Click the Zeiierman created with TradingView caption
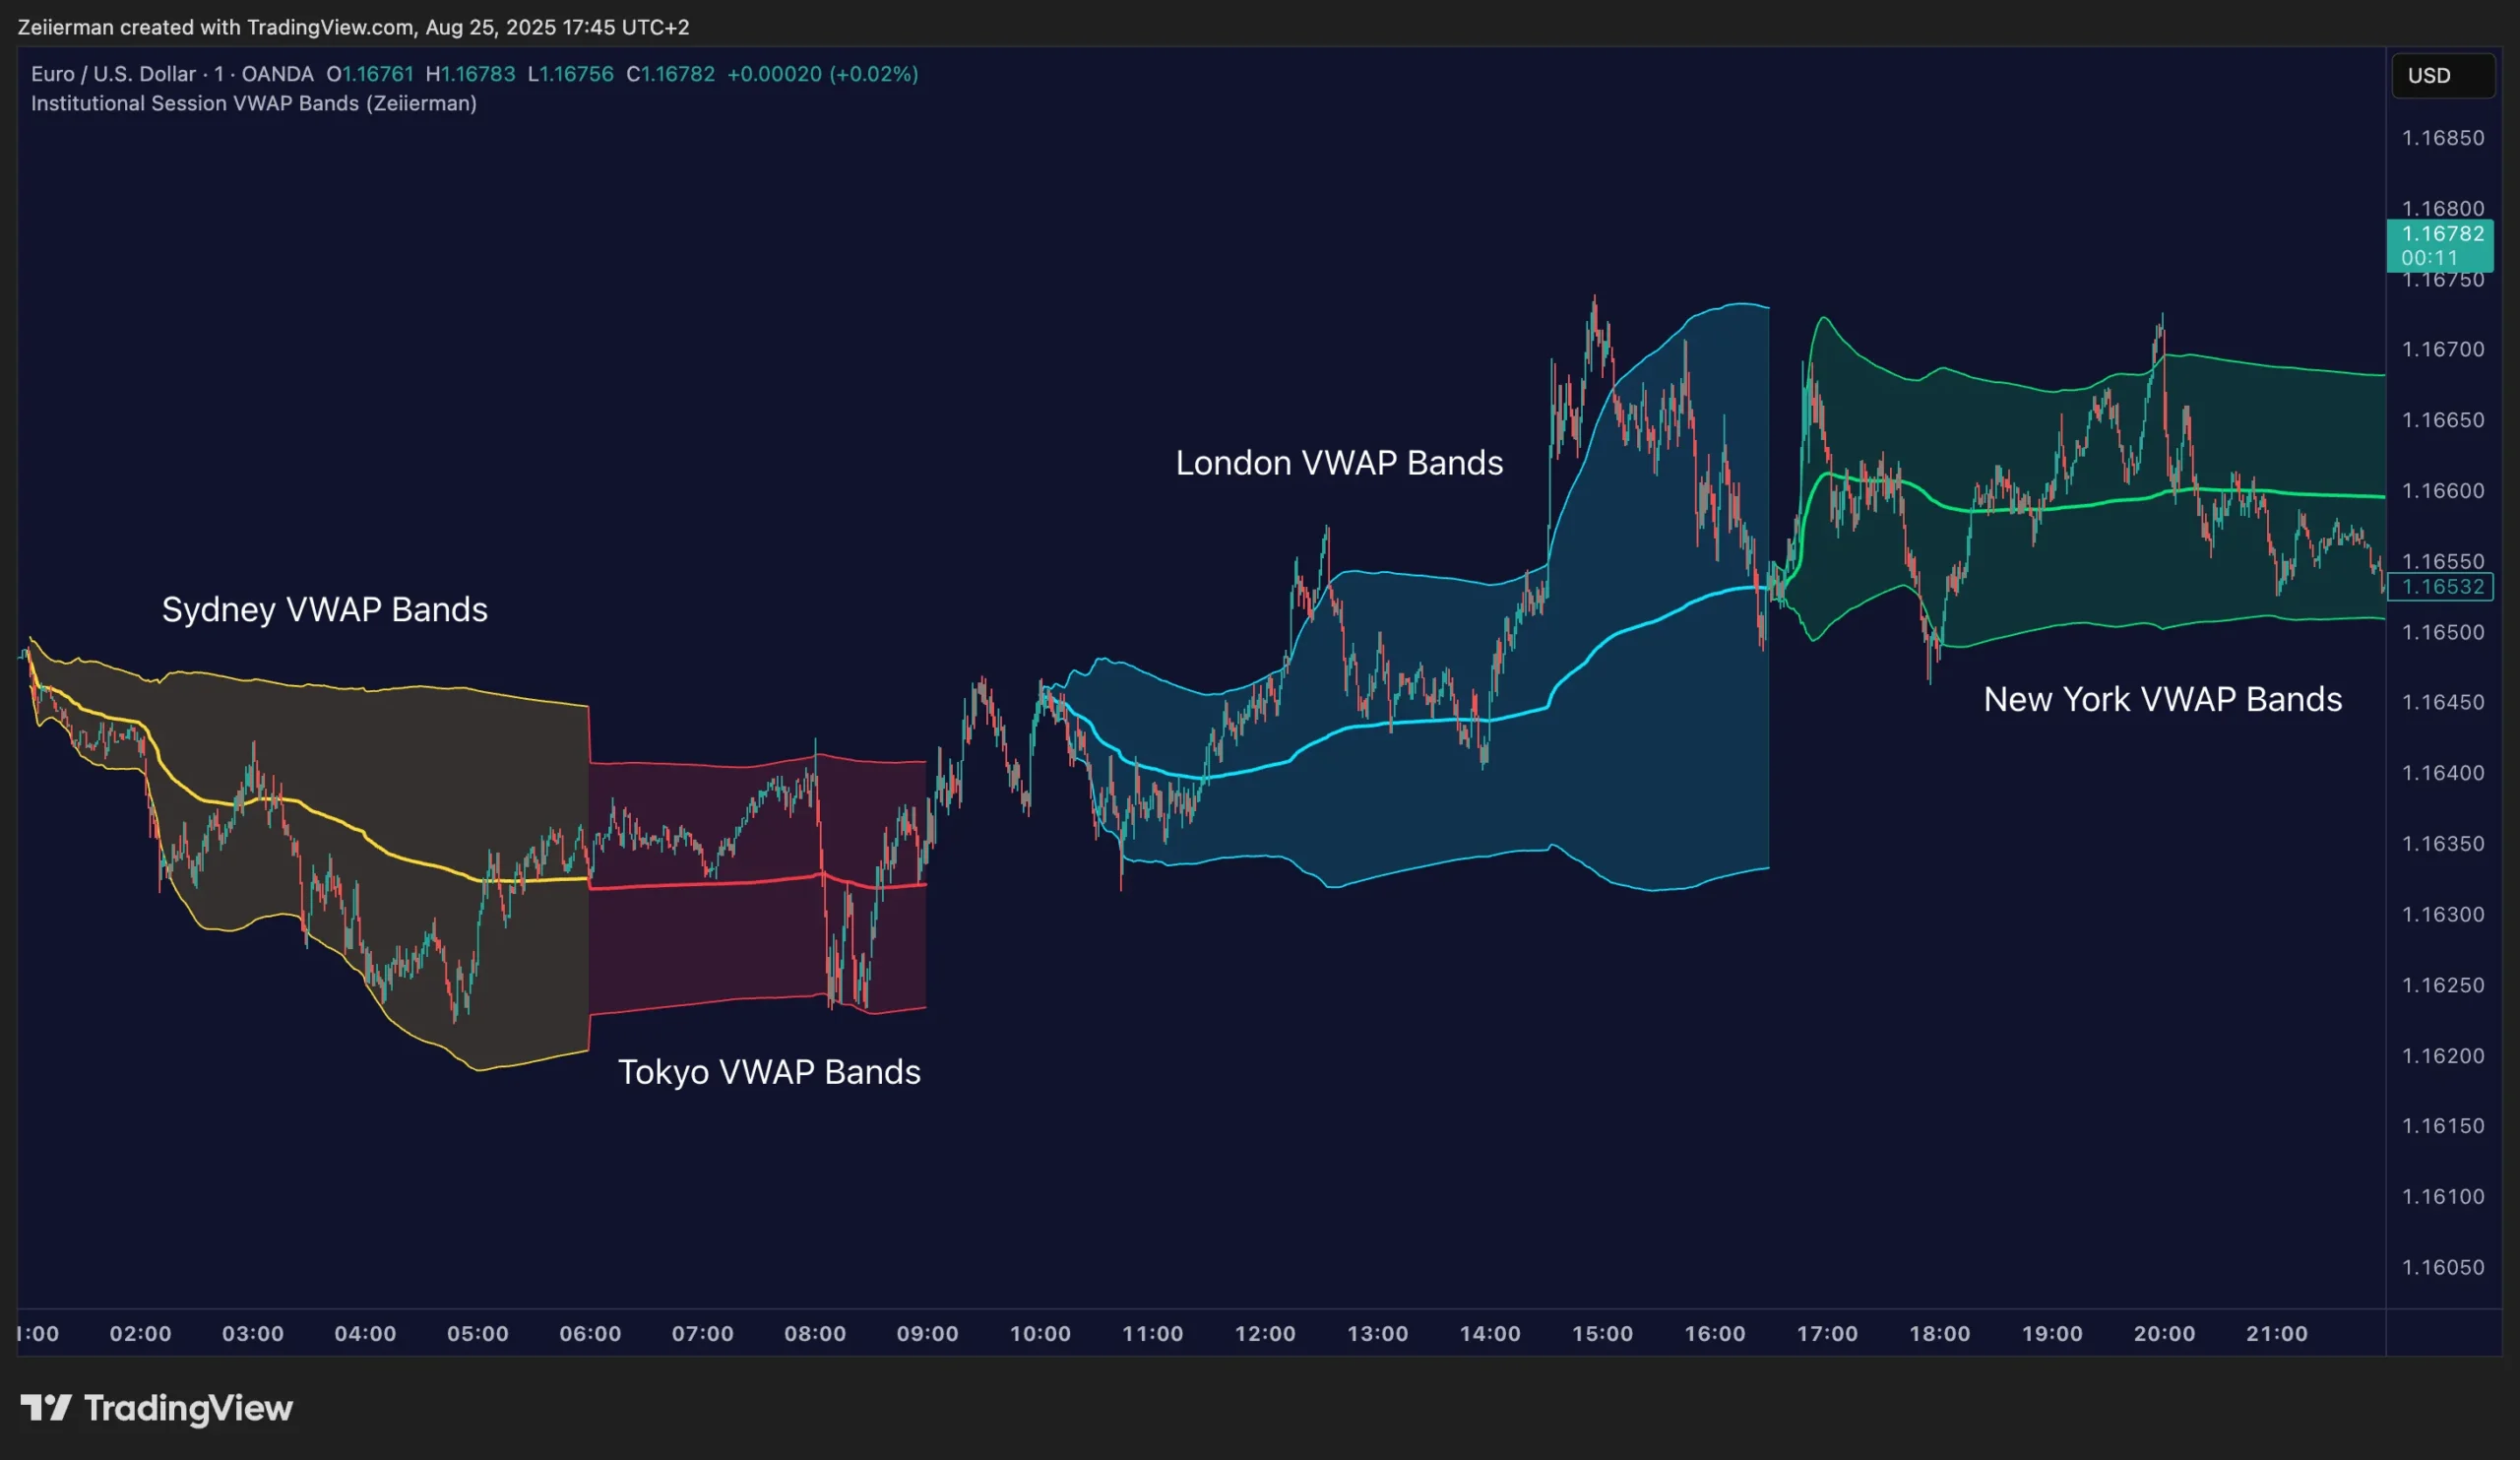This screenshot has width=2520, height=1460. (x=353, y=27)
